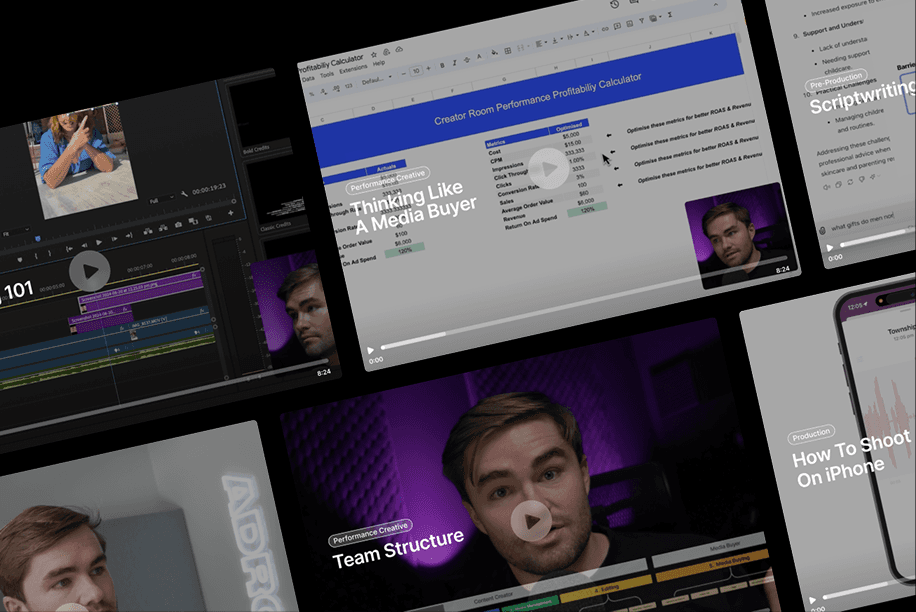Click the Extract icon in Premiere monitor

coord(163,228)
